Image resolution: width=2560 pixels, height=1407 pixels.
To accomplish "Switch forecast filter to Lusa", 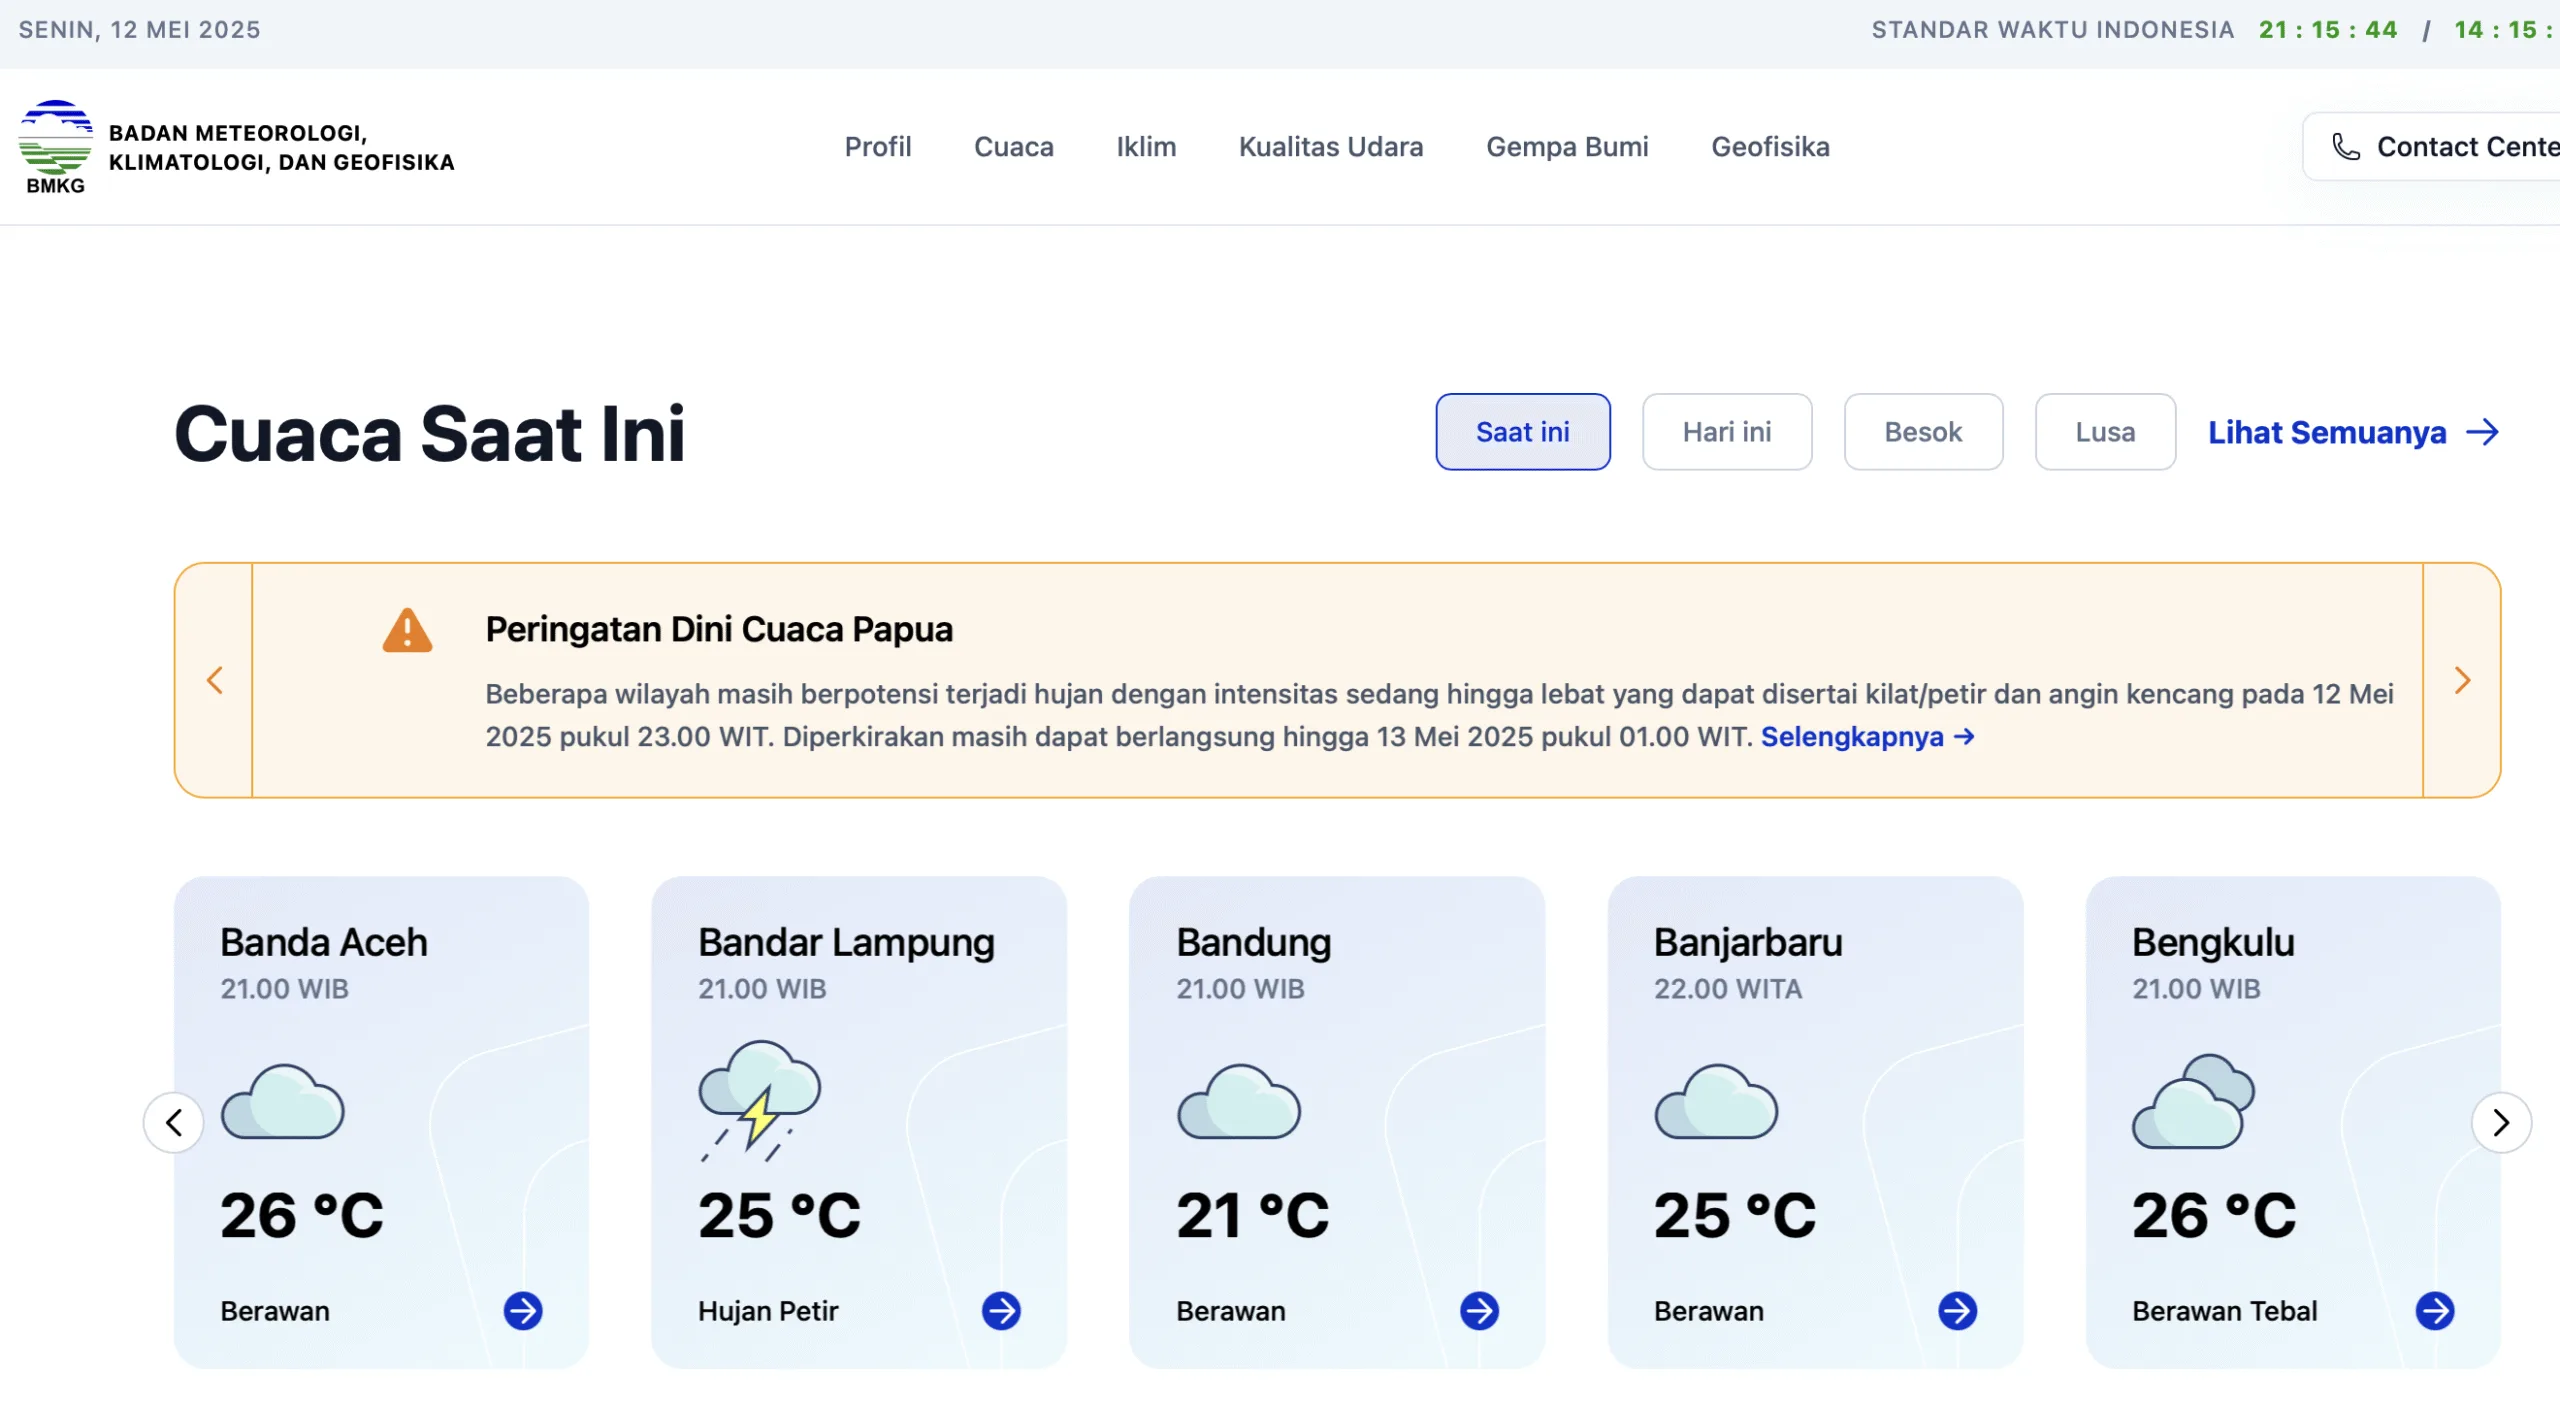I will pyautogui.click(x=2104, y=431).
